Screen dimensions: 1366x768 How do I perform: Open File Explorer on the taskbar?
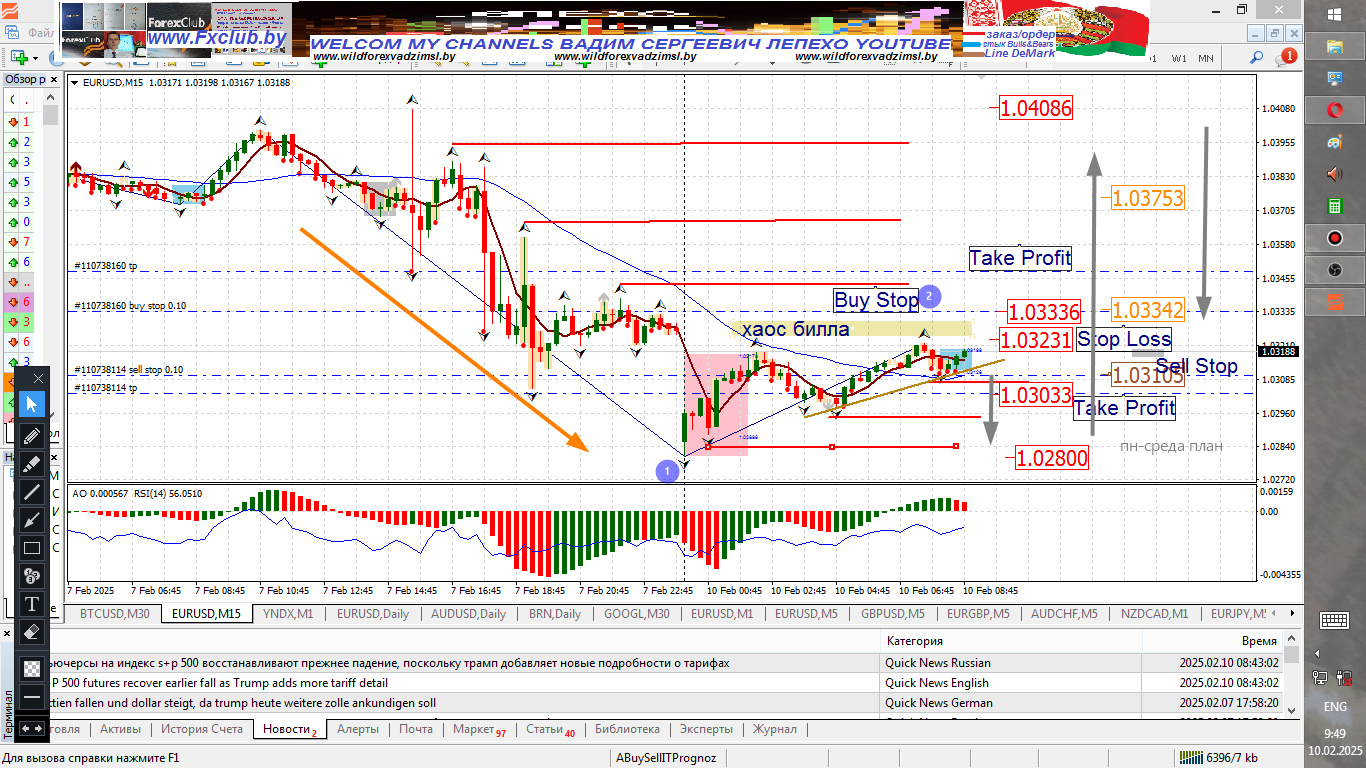coord(1335,47)
